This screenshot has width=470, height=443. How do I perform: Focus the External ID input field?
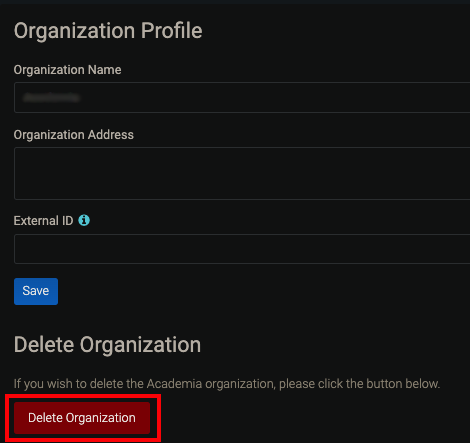242,249
